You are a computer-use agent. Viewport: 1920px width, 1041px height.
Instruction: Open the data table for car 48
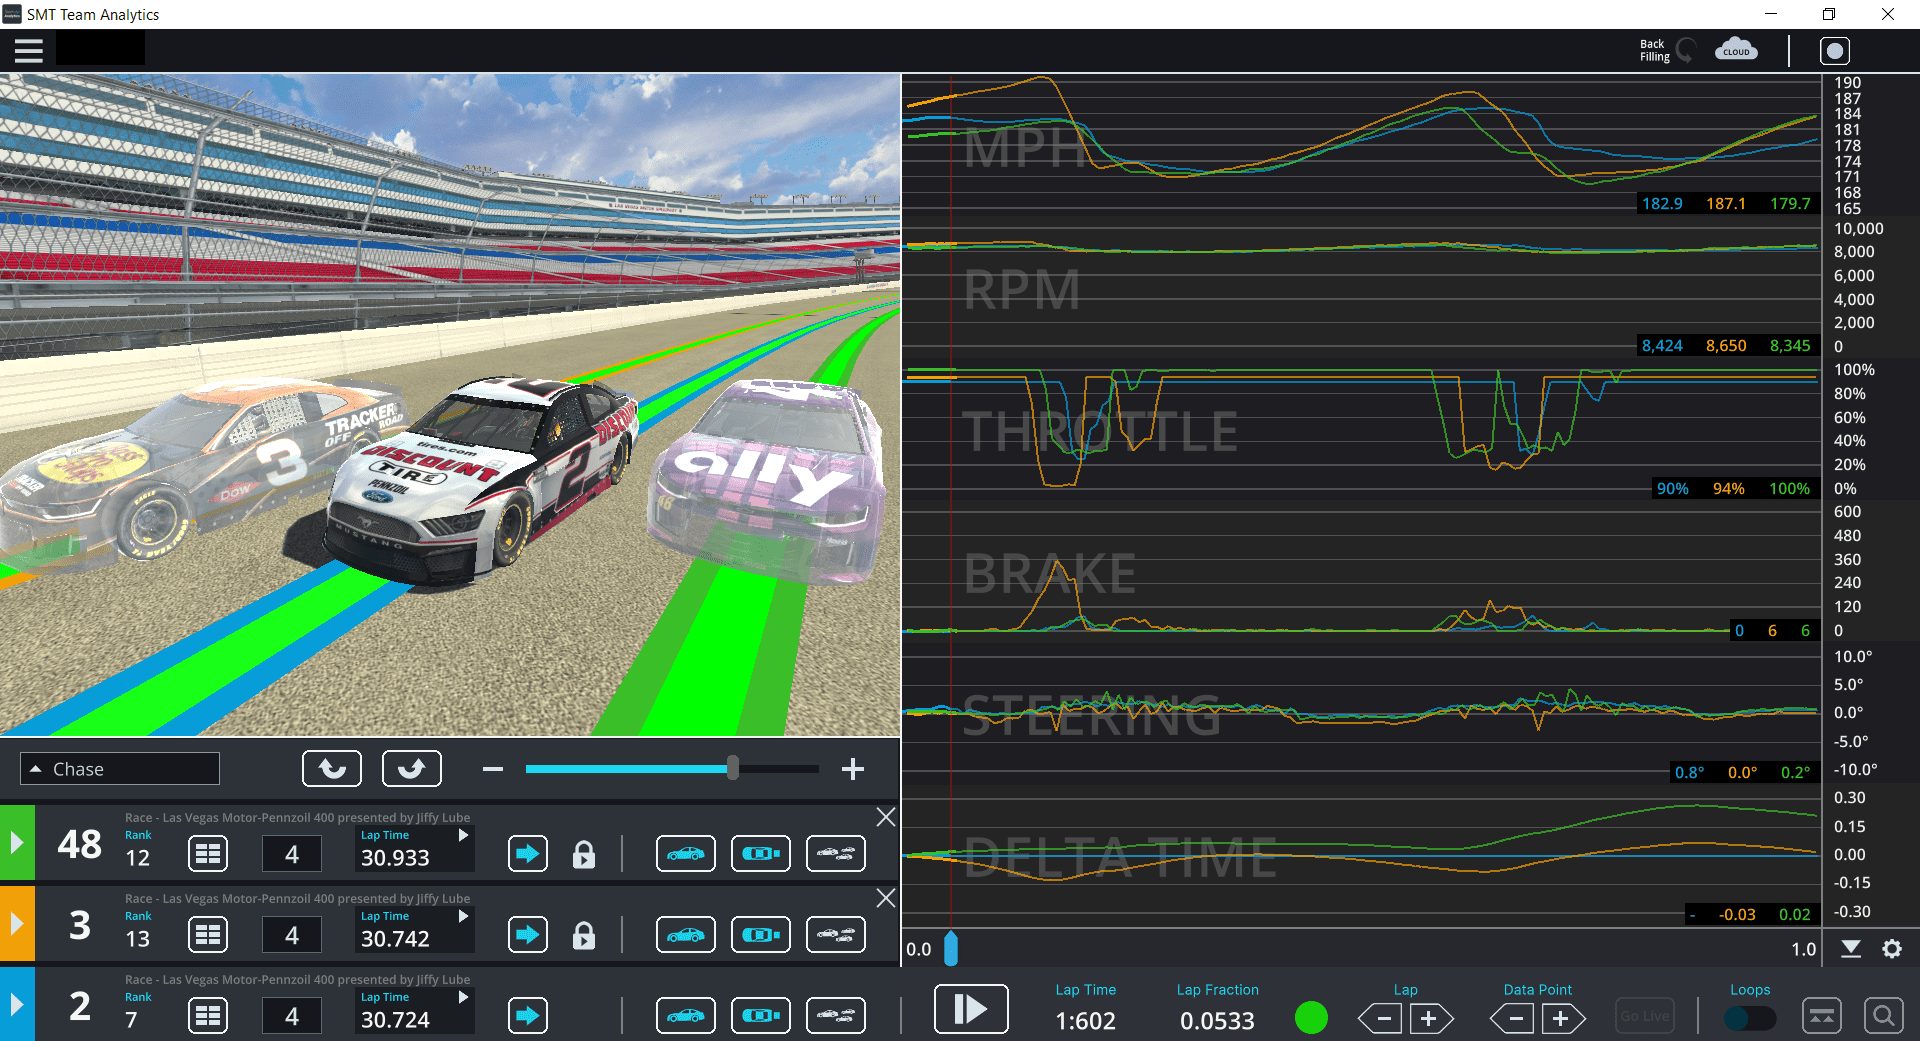(208, 854)
